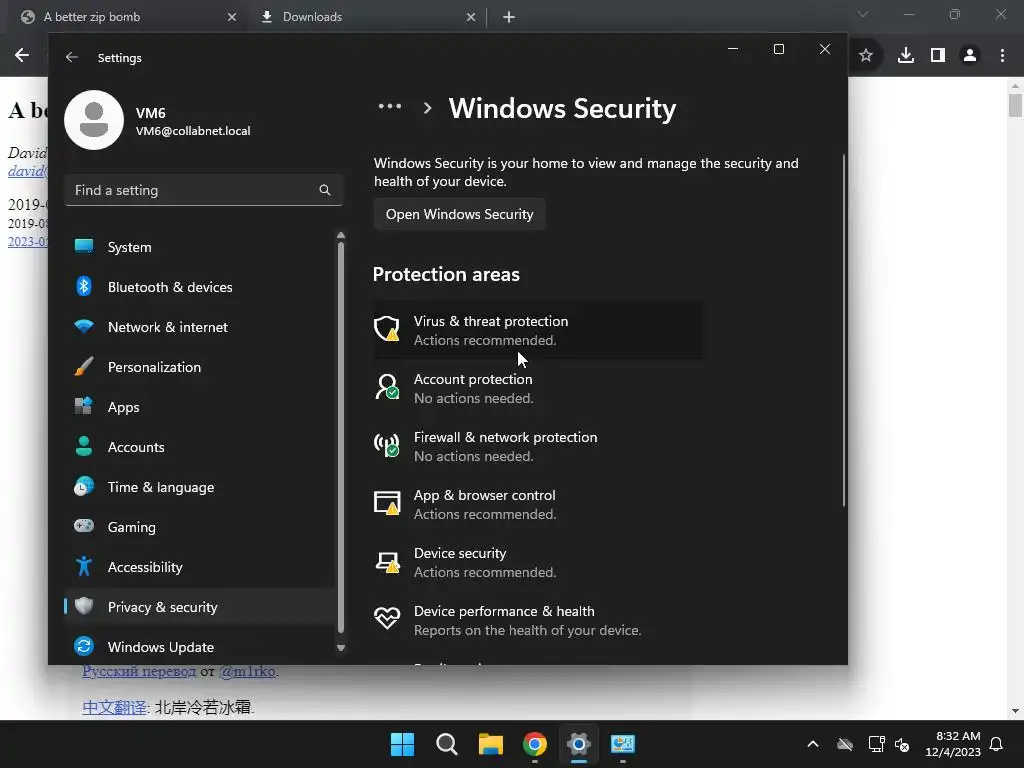Image resolution: width=1024 pixels, height=768 pixels.
Task: Close the Downloads tab
Action: point(471,17)
